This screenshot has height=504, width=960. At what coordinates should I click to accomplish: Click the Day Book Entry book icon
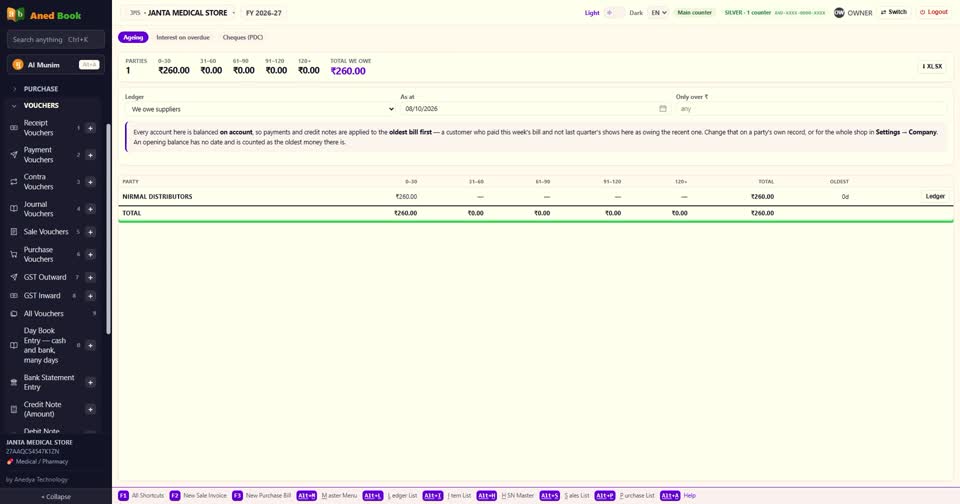point(13,345)
